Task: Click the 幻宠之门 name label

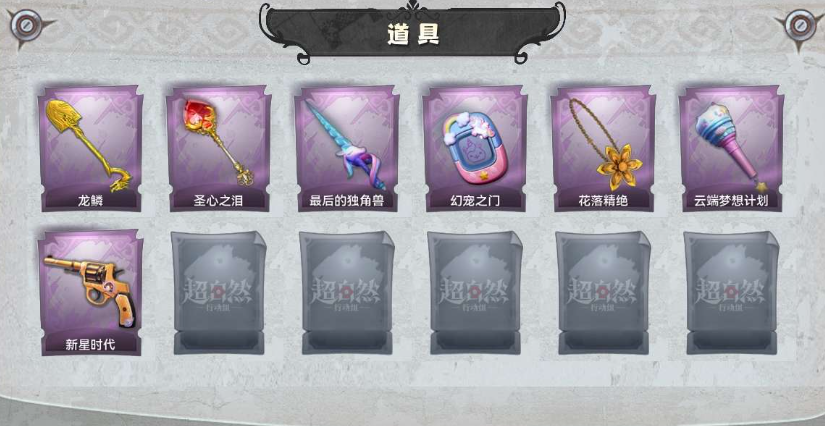Action: coord(475,201)
